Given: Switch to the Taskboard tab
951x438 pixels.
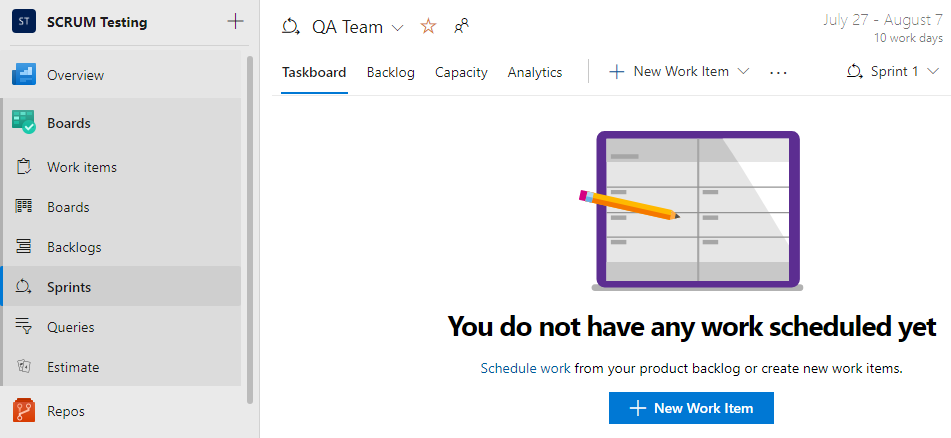Looking at the screenshot, I should pos(314,72).
